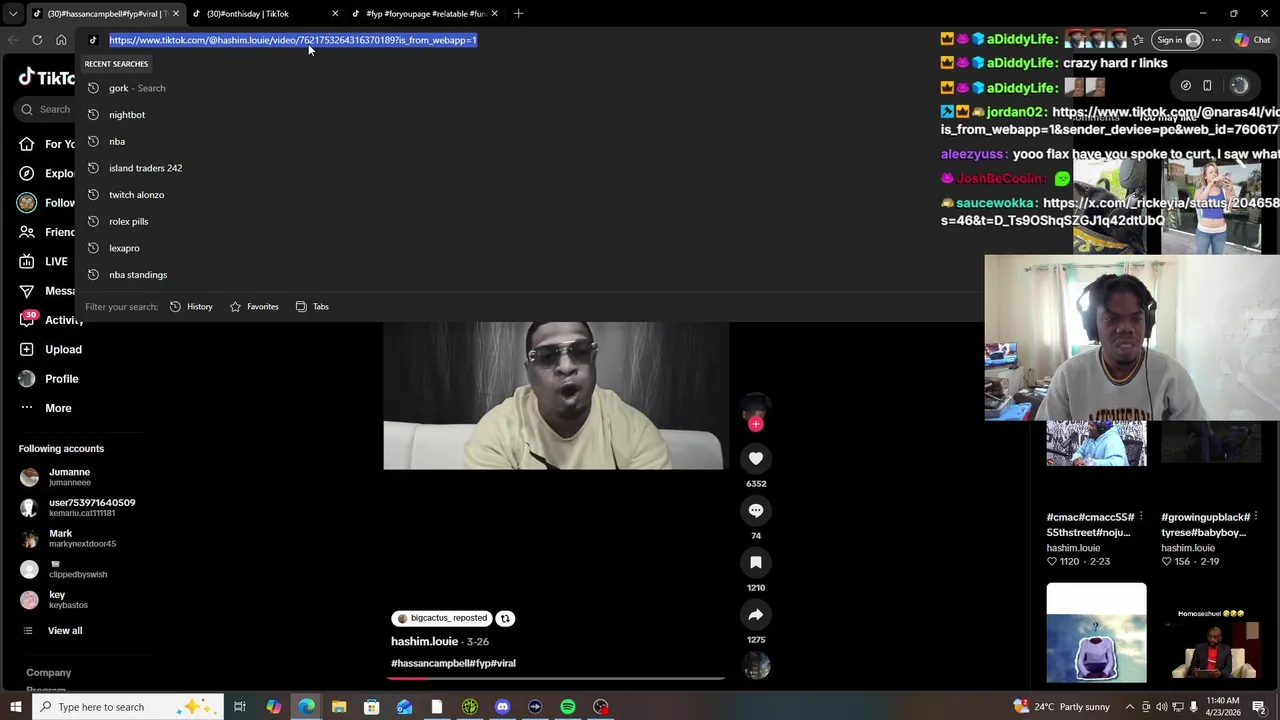Close the #hassancampbell TikTok tab
The width and height of the screenshot is (1280, 720).
point(176,13)
